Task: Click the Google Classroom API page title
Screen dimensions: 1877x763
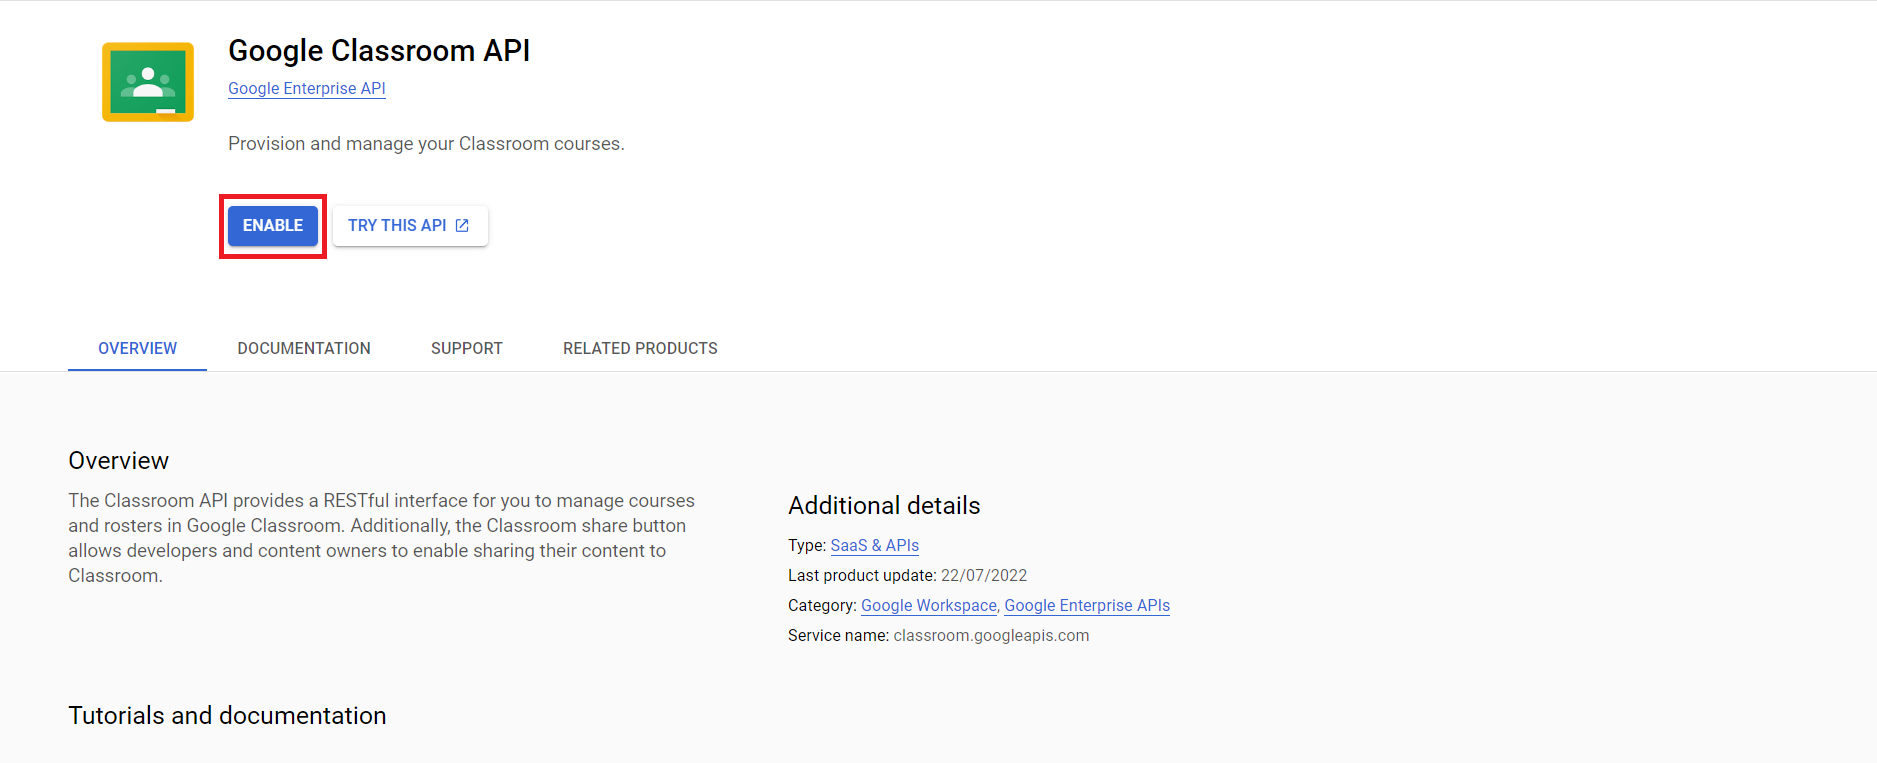Action: coord(379,50)
